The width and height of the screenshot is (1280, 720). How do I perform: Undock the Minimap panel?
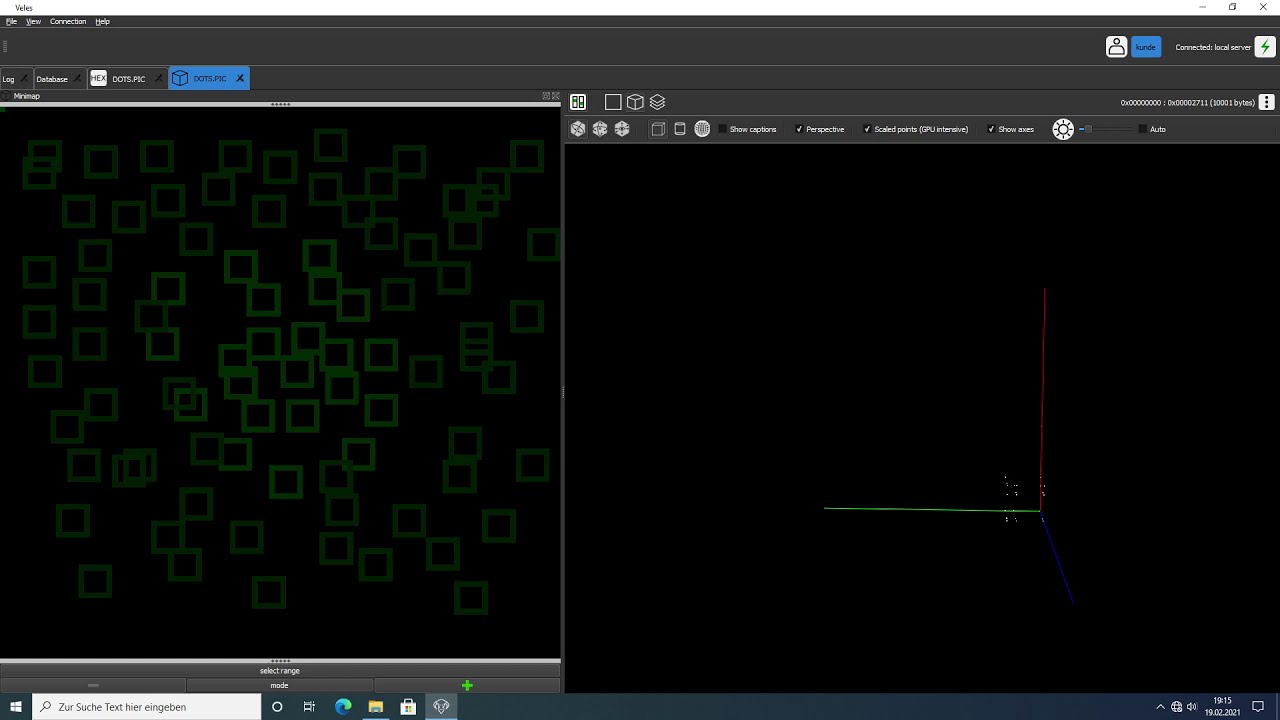[547, 96]
